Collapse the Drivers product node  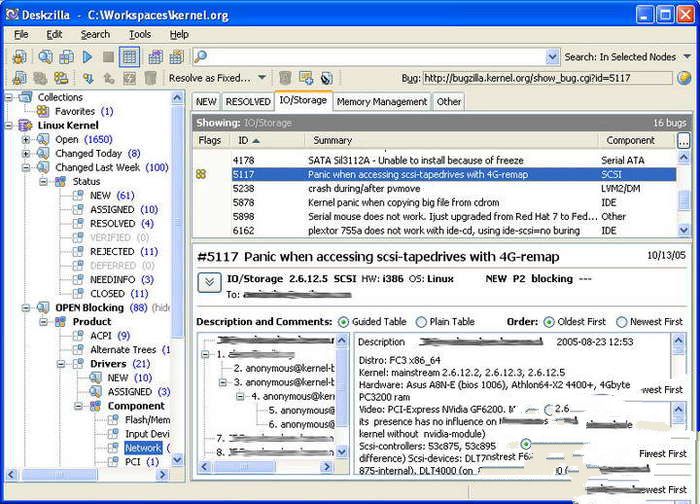pos(61,364)
